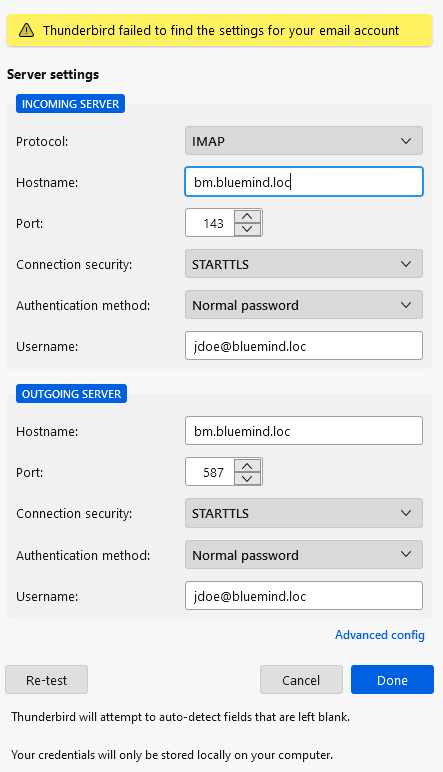Decrease incoming port with down arrow
The image size is (443, 772).
point(247,229)
